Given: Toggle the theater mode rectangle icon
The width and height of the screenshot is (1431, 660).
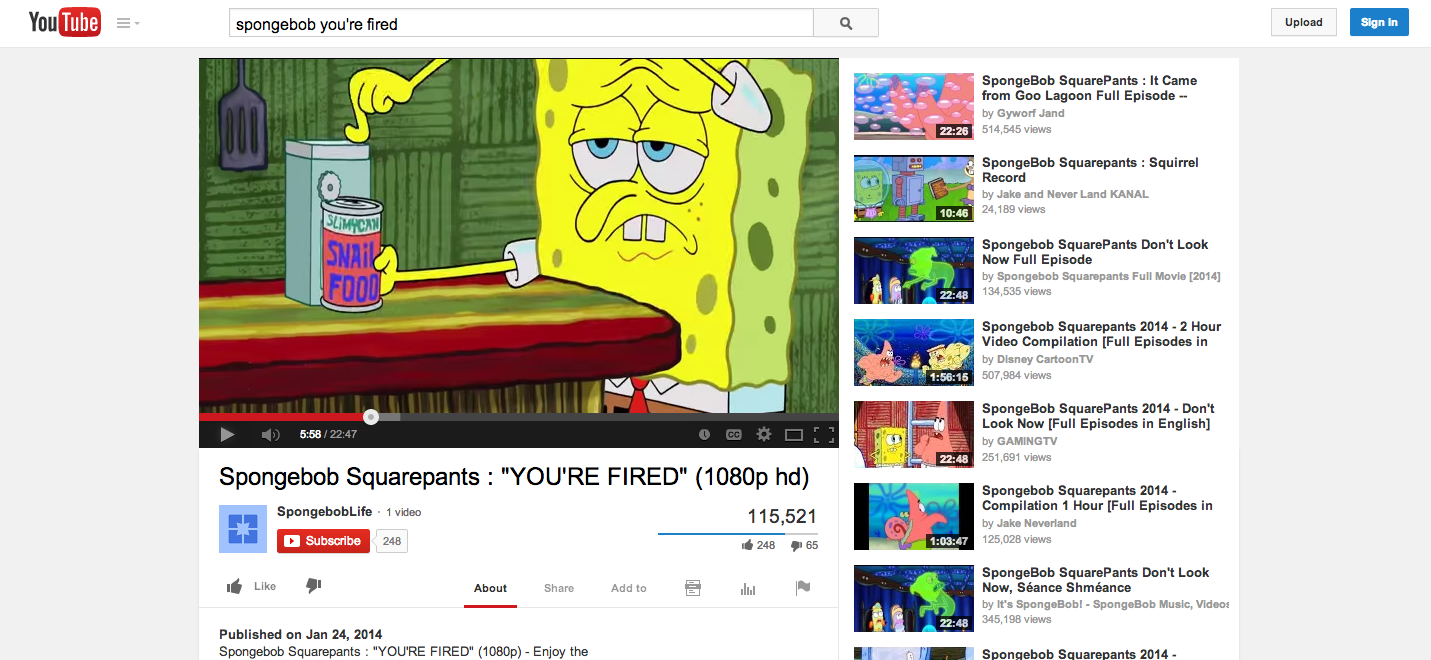Looking at the screenshot, I should click(x=794, y=434).
